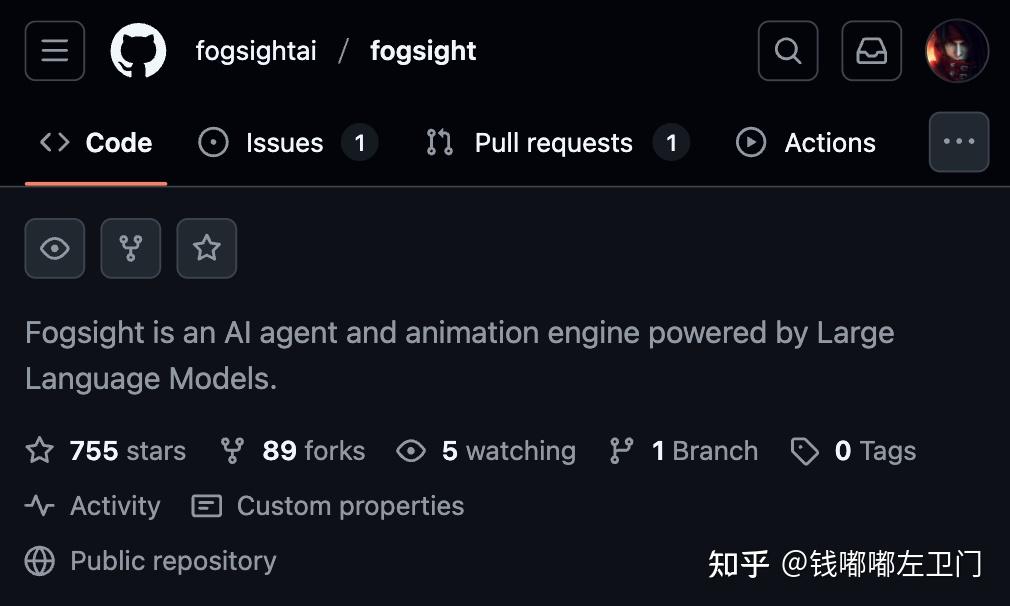Screen dimensions: 1010x606
Task: Open the 5 watching link
Action: tap(487, 451)
